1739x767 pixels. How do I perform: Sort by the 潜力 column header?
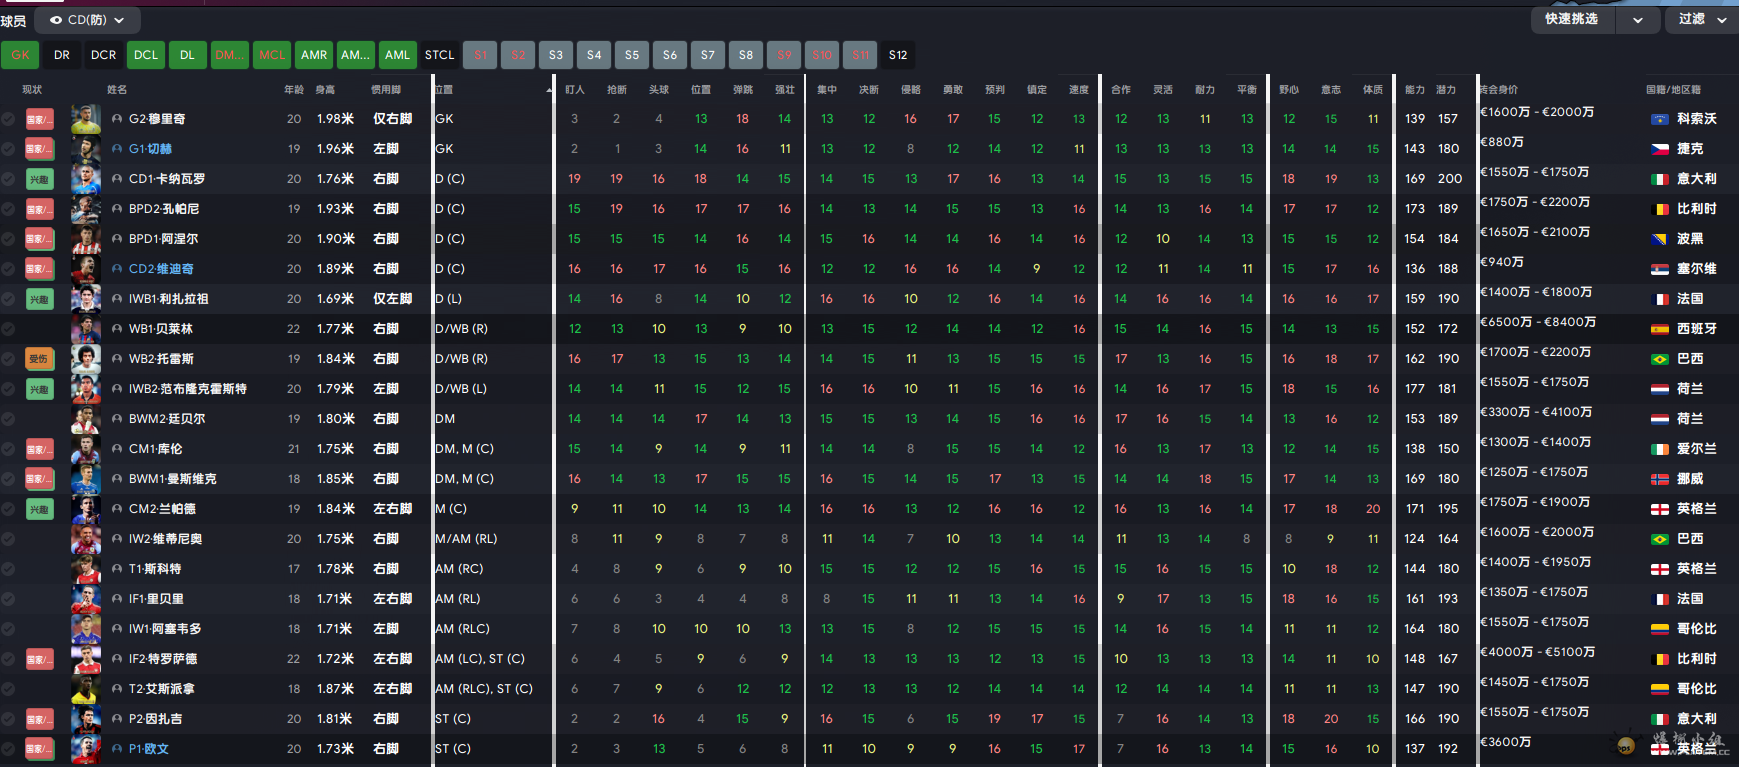1447,90
